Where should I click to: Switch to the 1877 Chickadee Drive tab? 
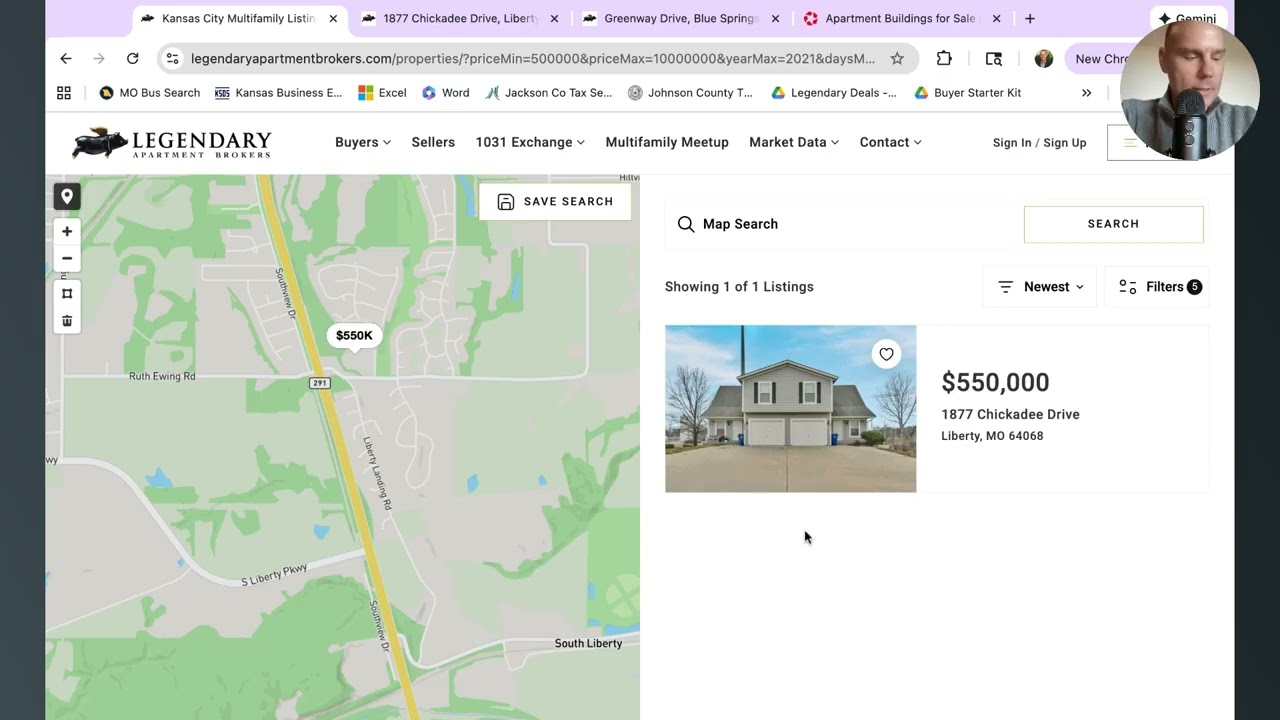(459, 19)
